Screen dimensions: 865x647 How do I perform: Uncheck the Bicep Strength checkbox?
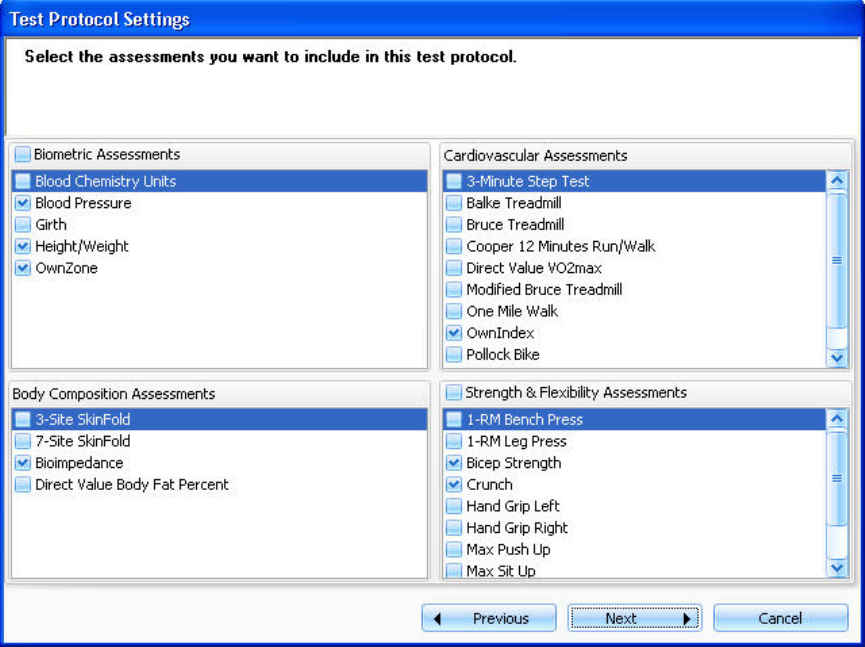point(454,463)
